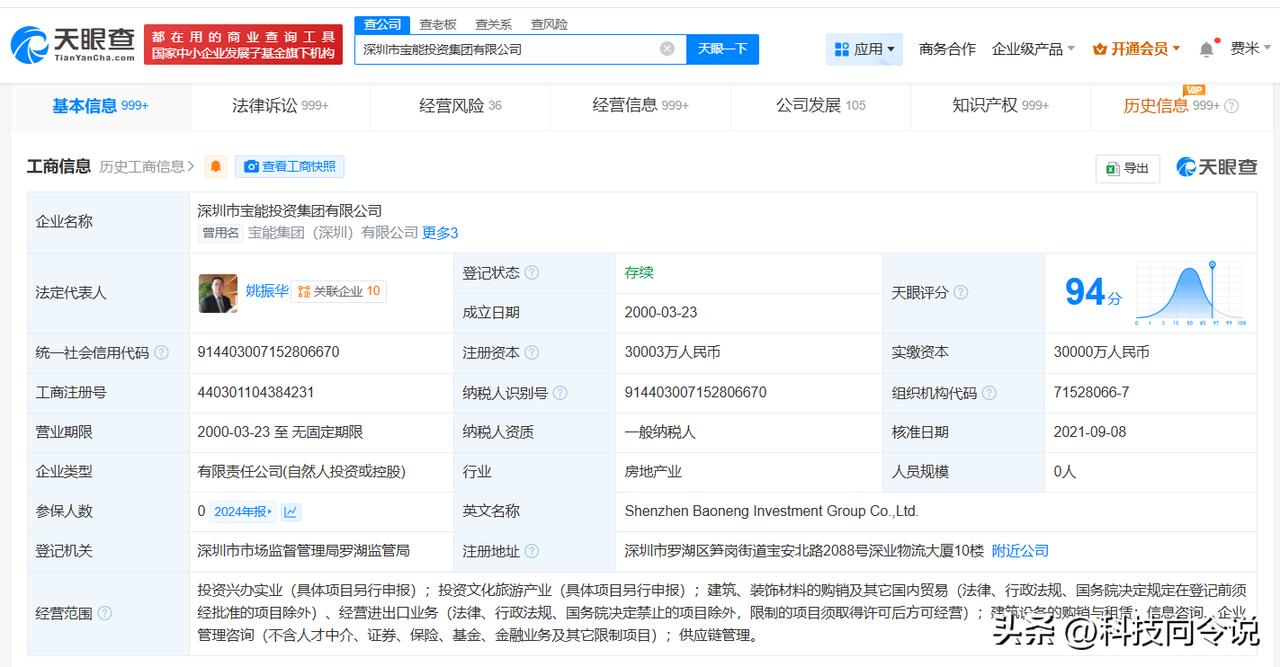Image resolution: width=1280 pixels, height=667 pixels.
Task: Click the 天眼评分 distribution curve chart
Action: 1189,293
